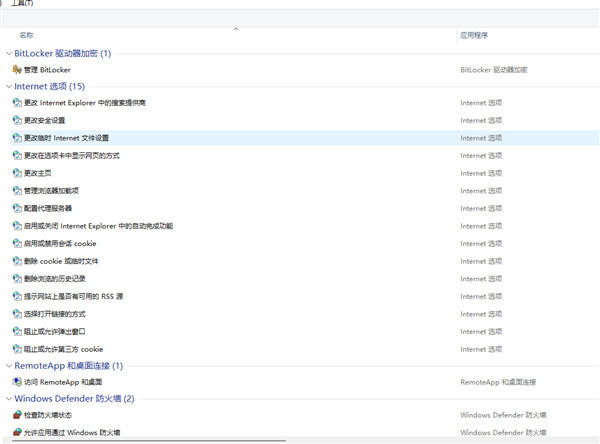Click the icon for 提示网站上是否有可用的 RSS 源
This screenshot has width=600, height=444.
pyautogui.click(x=17, y=296)
